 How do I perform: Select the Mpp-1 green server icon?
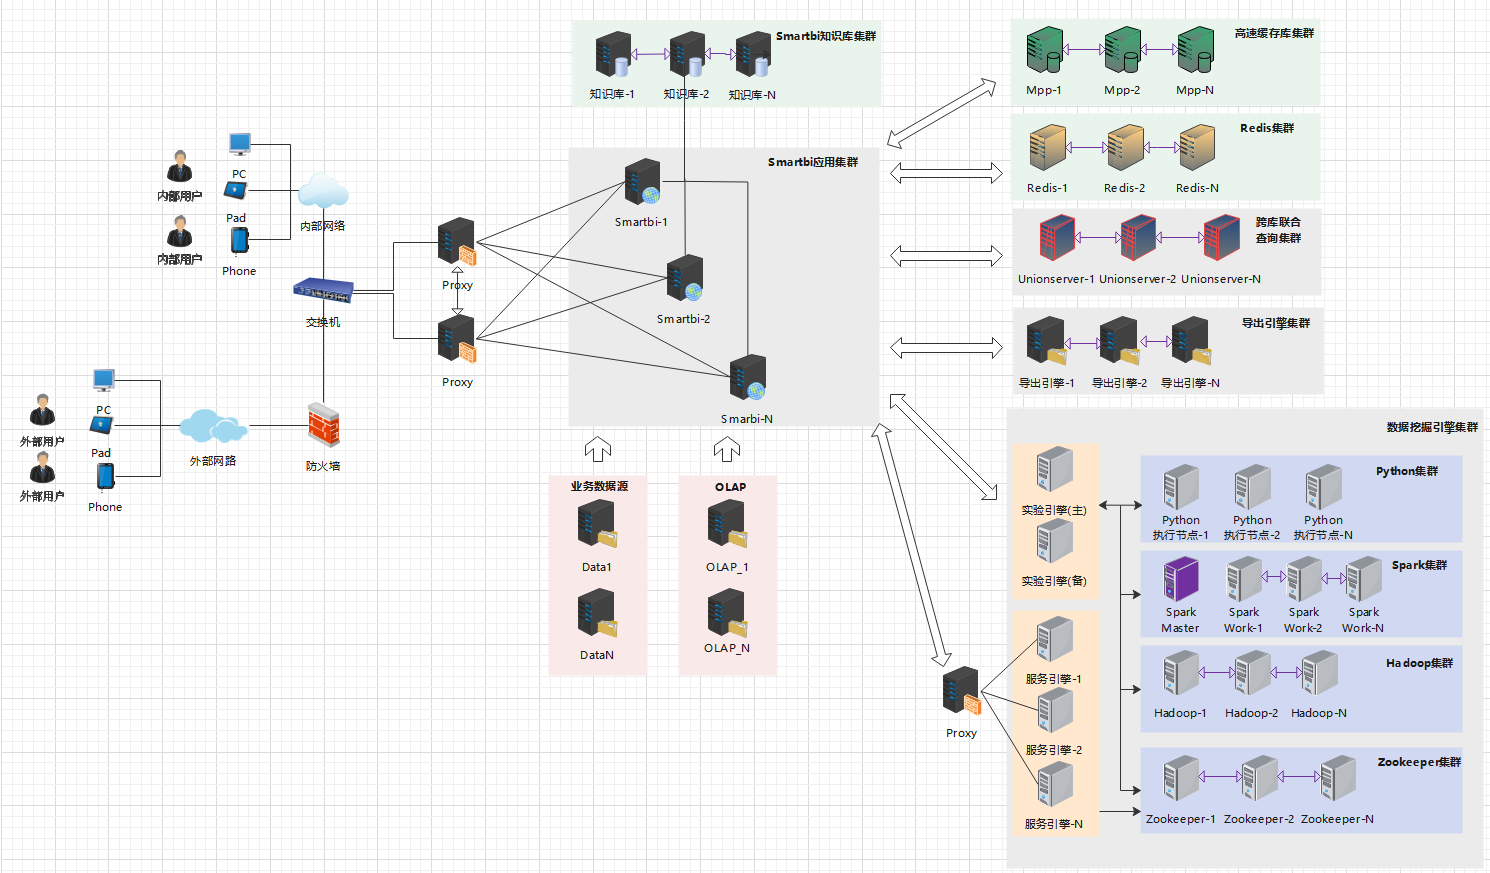pos(1045,50)
